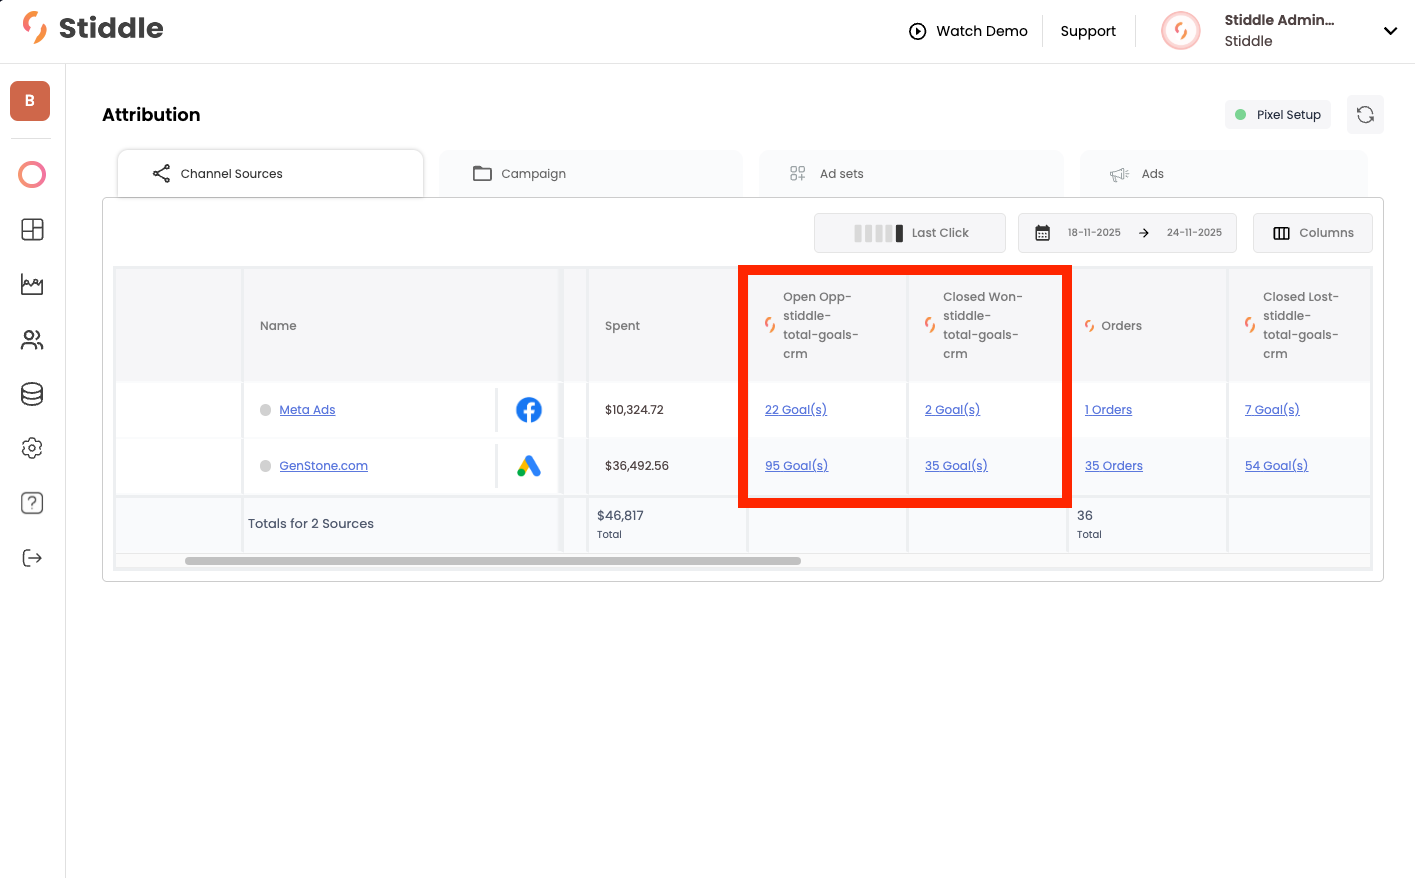This screenshot has width=1415, height=878.
Task: Select start date 18-11-2025
Action: [x=1094, y=233]
